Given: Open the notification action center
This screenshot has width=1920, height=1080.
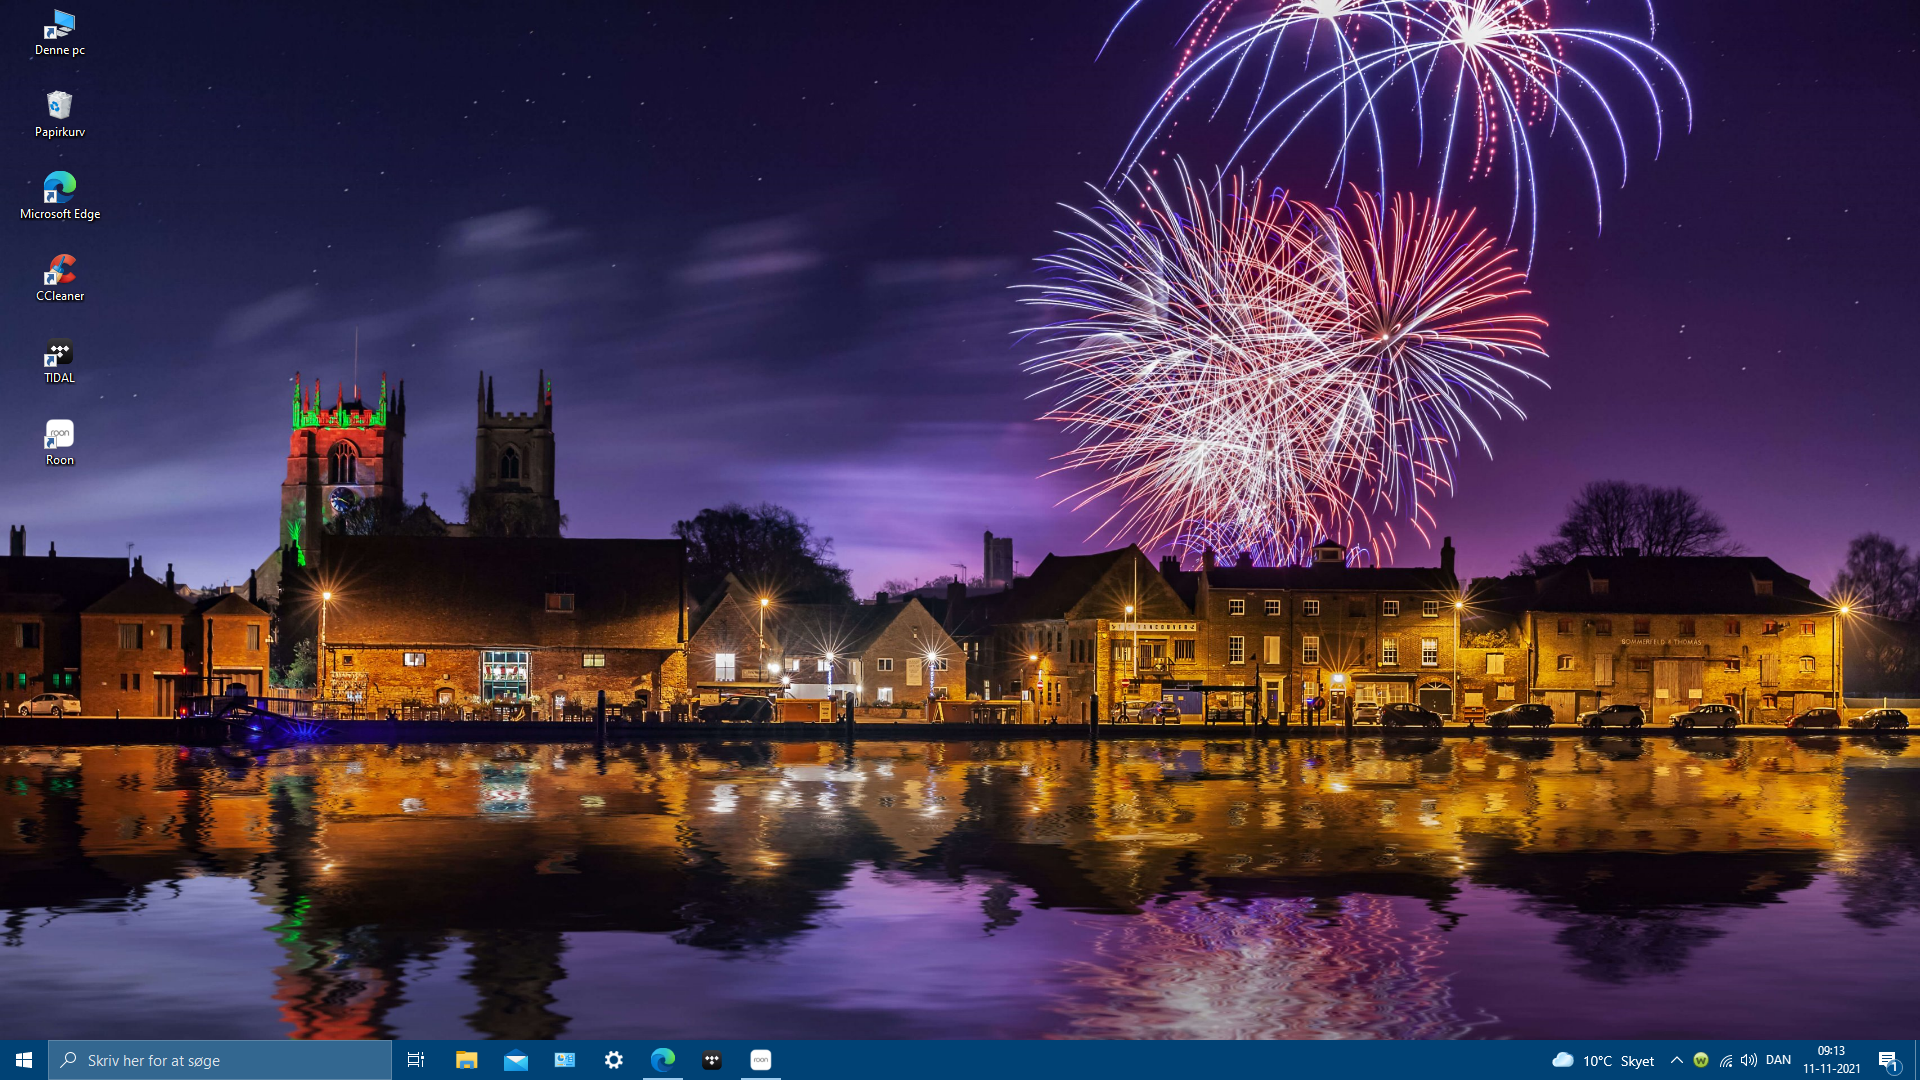Looking at the screenshot, I should click(x=1888, y=1060).
